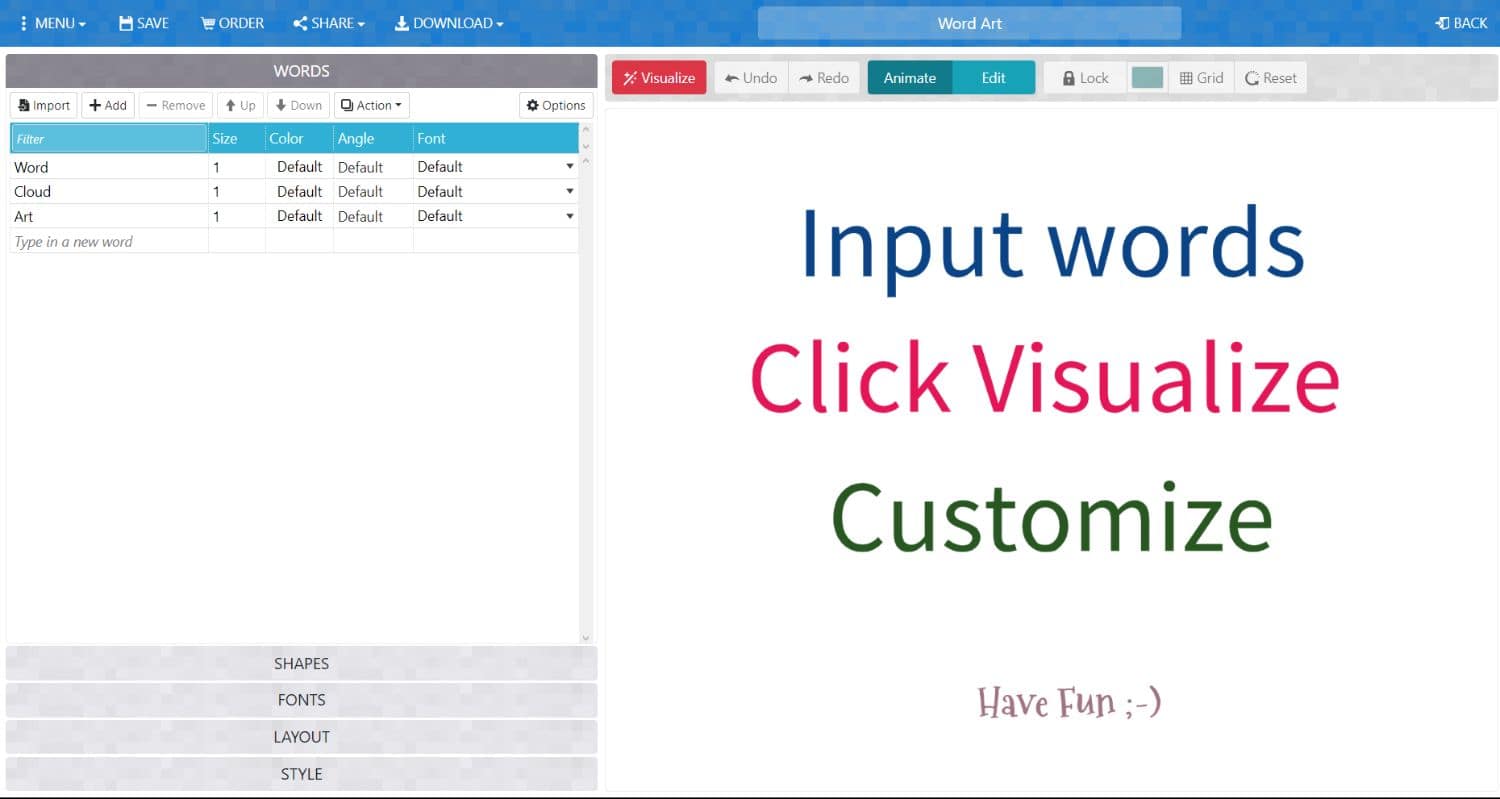Image resolution: width=1500 pixels, height=799 pixels.
Task: Expand the LAYOUT panel
Action: [301, 737]
